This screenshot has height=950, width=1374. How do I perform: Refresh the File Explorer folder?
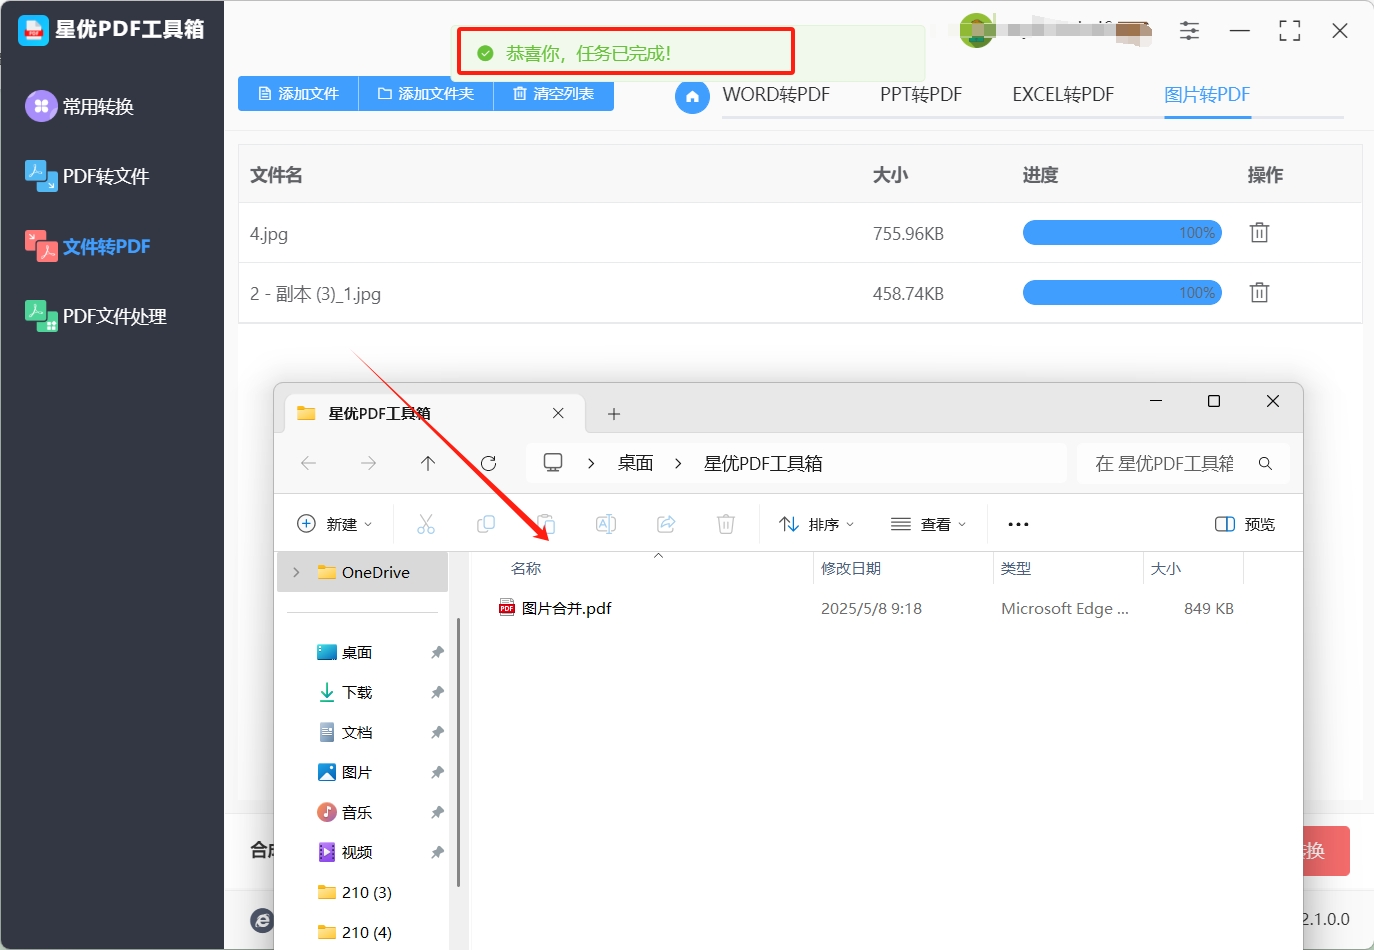[488, 463]
